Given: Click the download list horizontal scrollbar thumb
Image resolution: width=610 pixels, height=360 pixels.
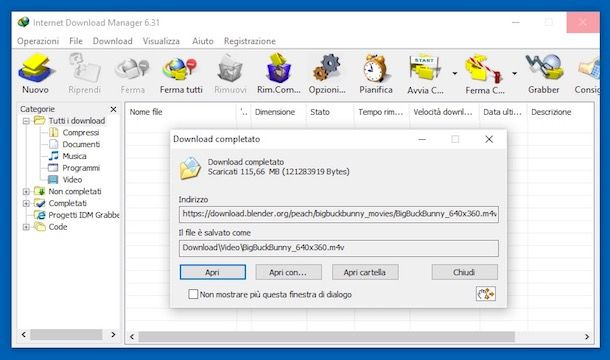Looking at the screenshot, I should click(x=327, y=336).
